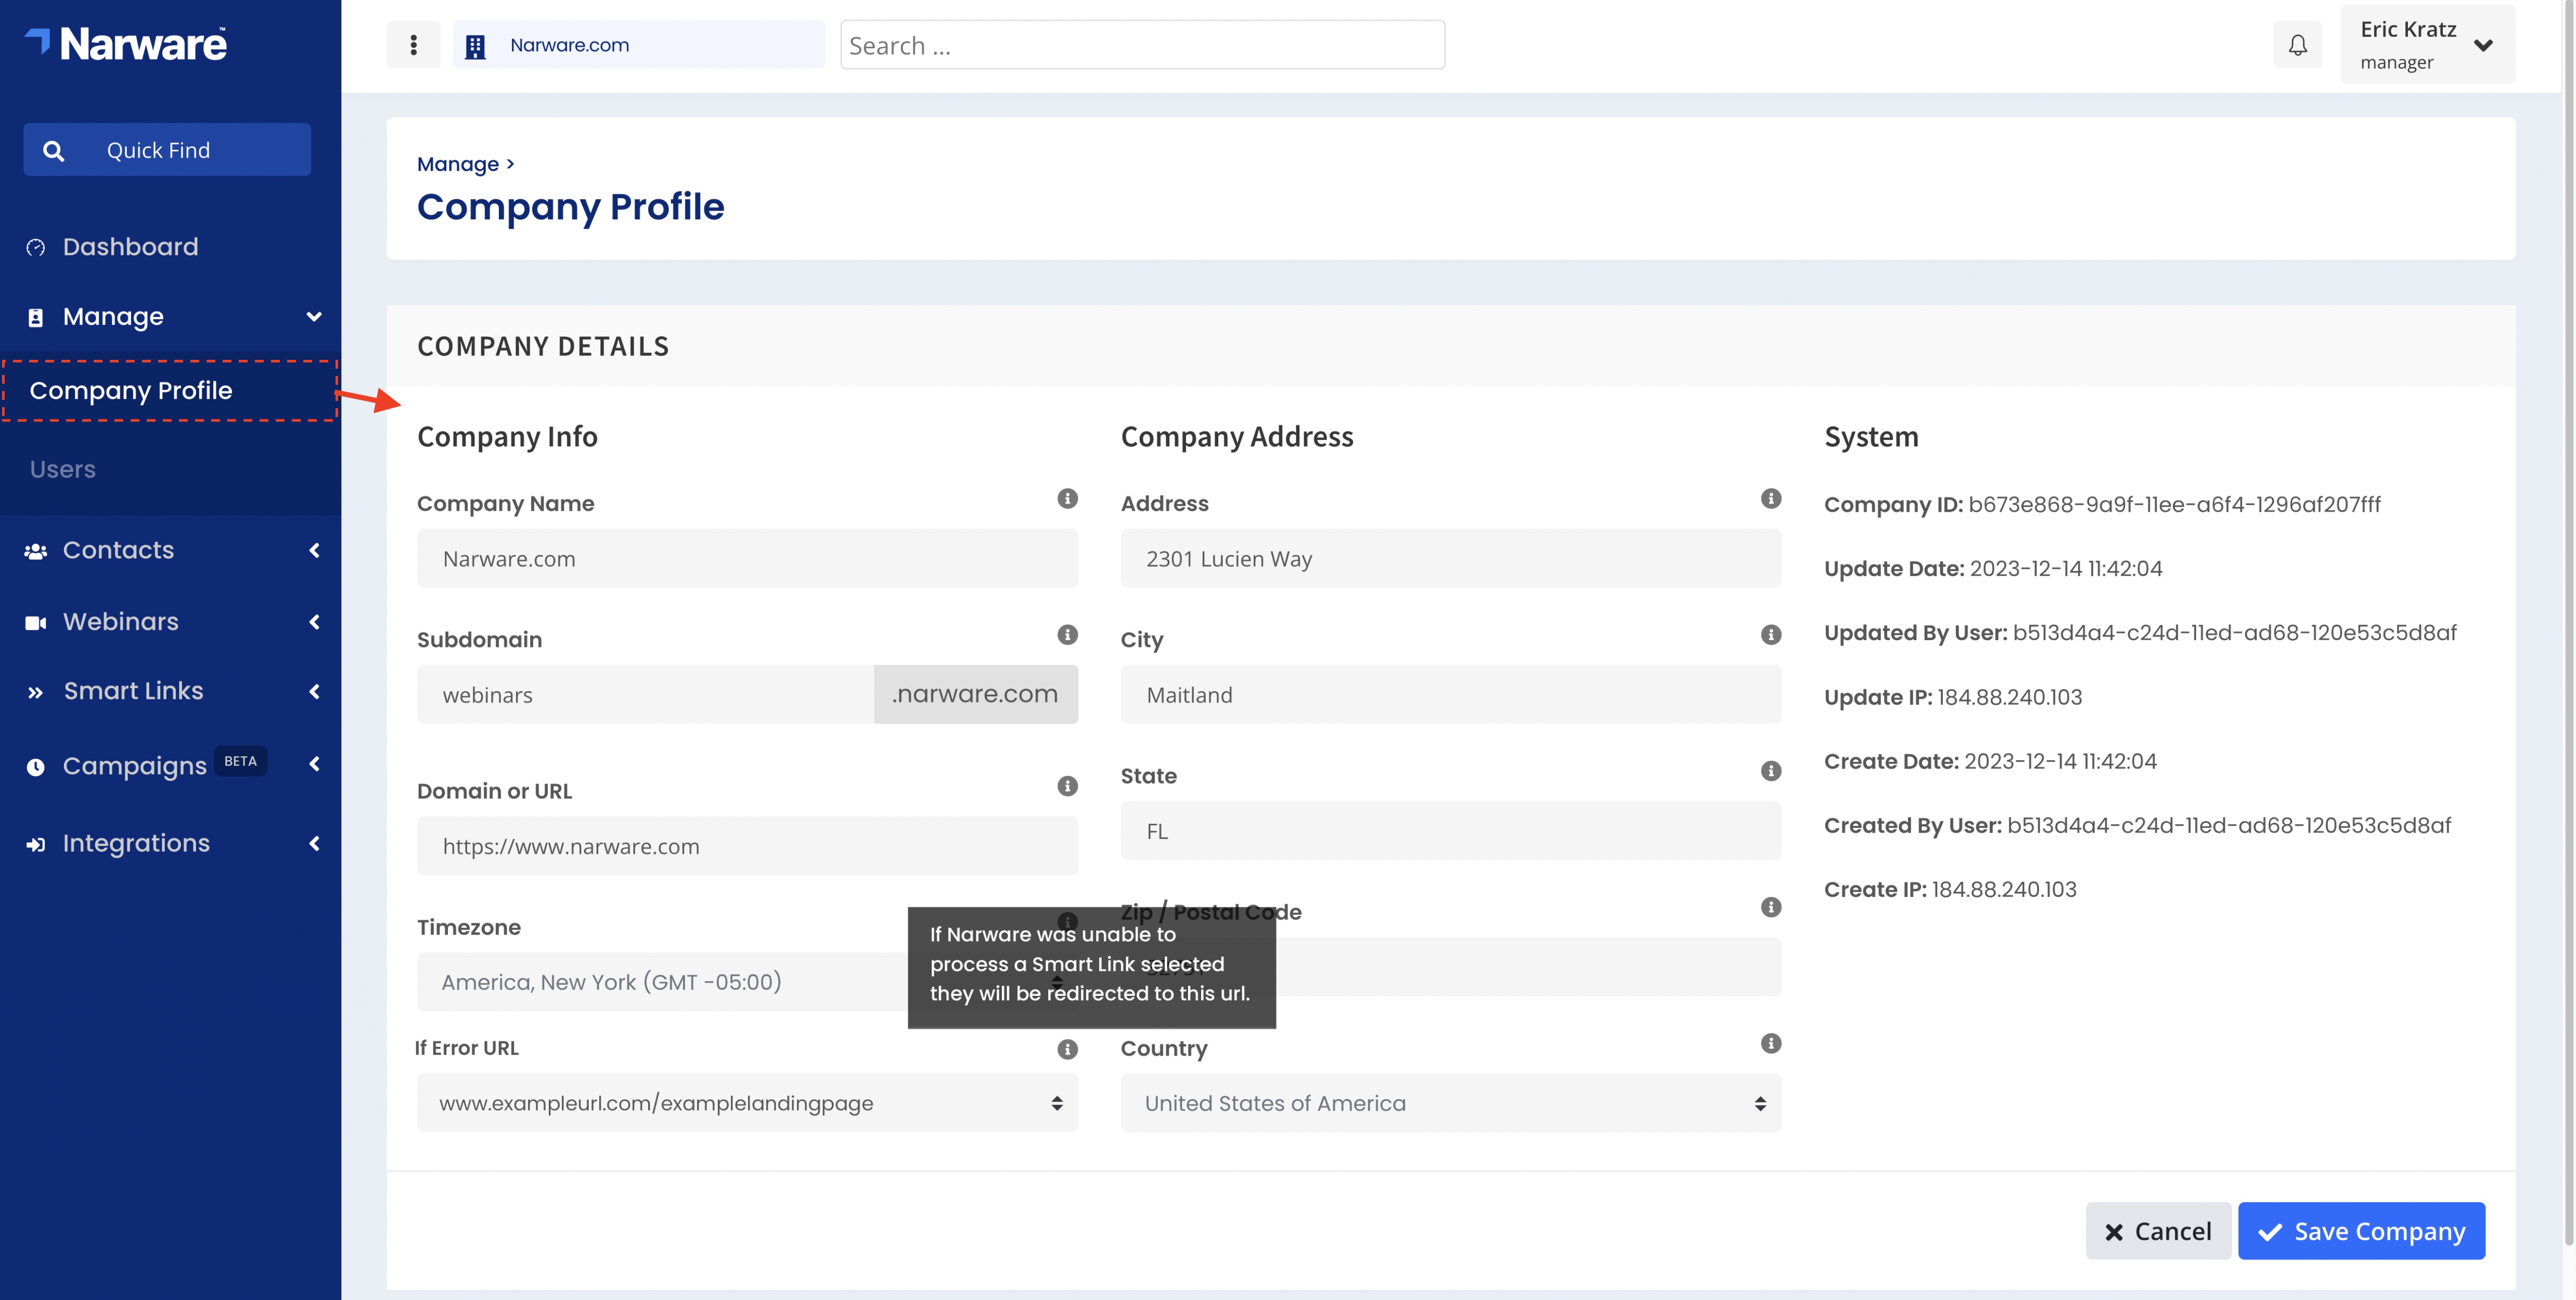2576x1300 pixels.
Task: Open the three-dot options menu
Action: pyautogui.click(x=413, y=45)
